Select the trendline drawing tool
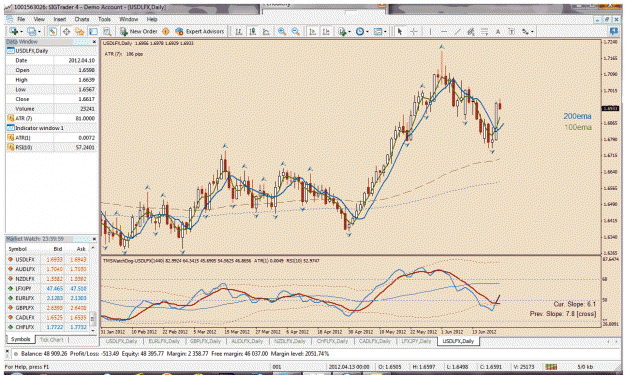The width and height of the screenshot is (625, 375). tap(457, 31)
